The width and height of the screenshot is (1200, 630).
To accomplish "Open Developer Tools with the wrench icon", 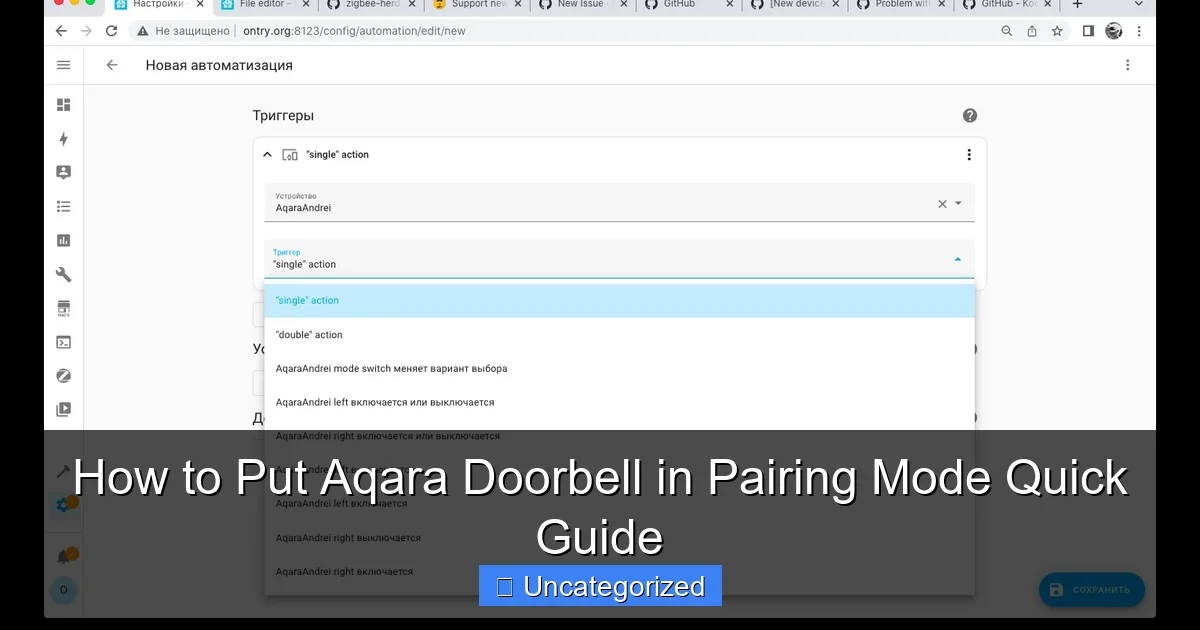I will (63, 273).
